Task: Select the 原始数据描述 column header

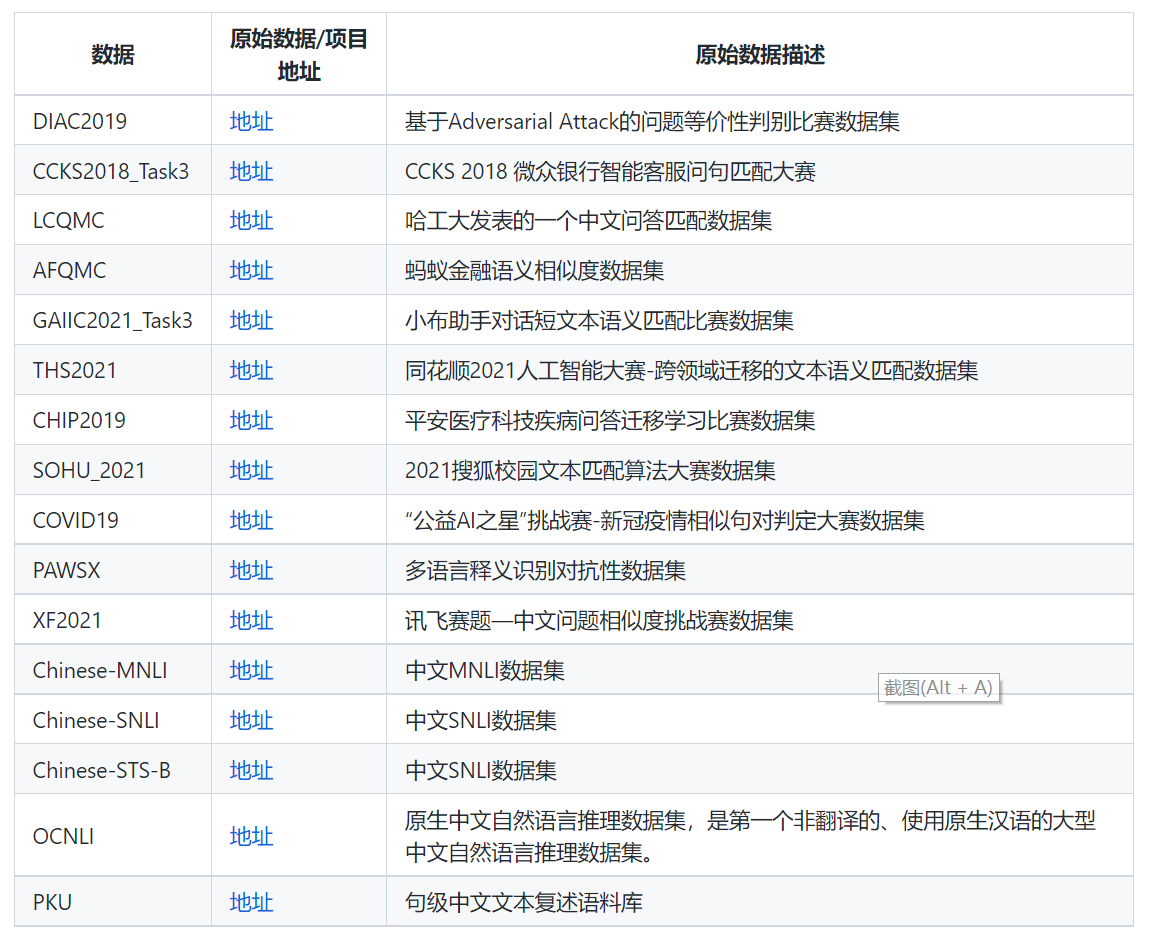Action: pos(760,54)
